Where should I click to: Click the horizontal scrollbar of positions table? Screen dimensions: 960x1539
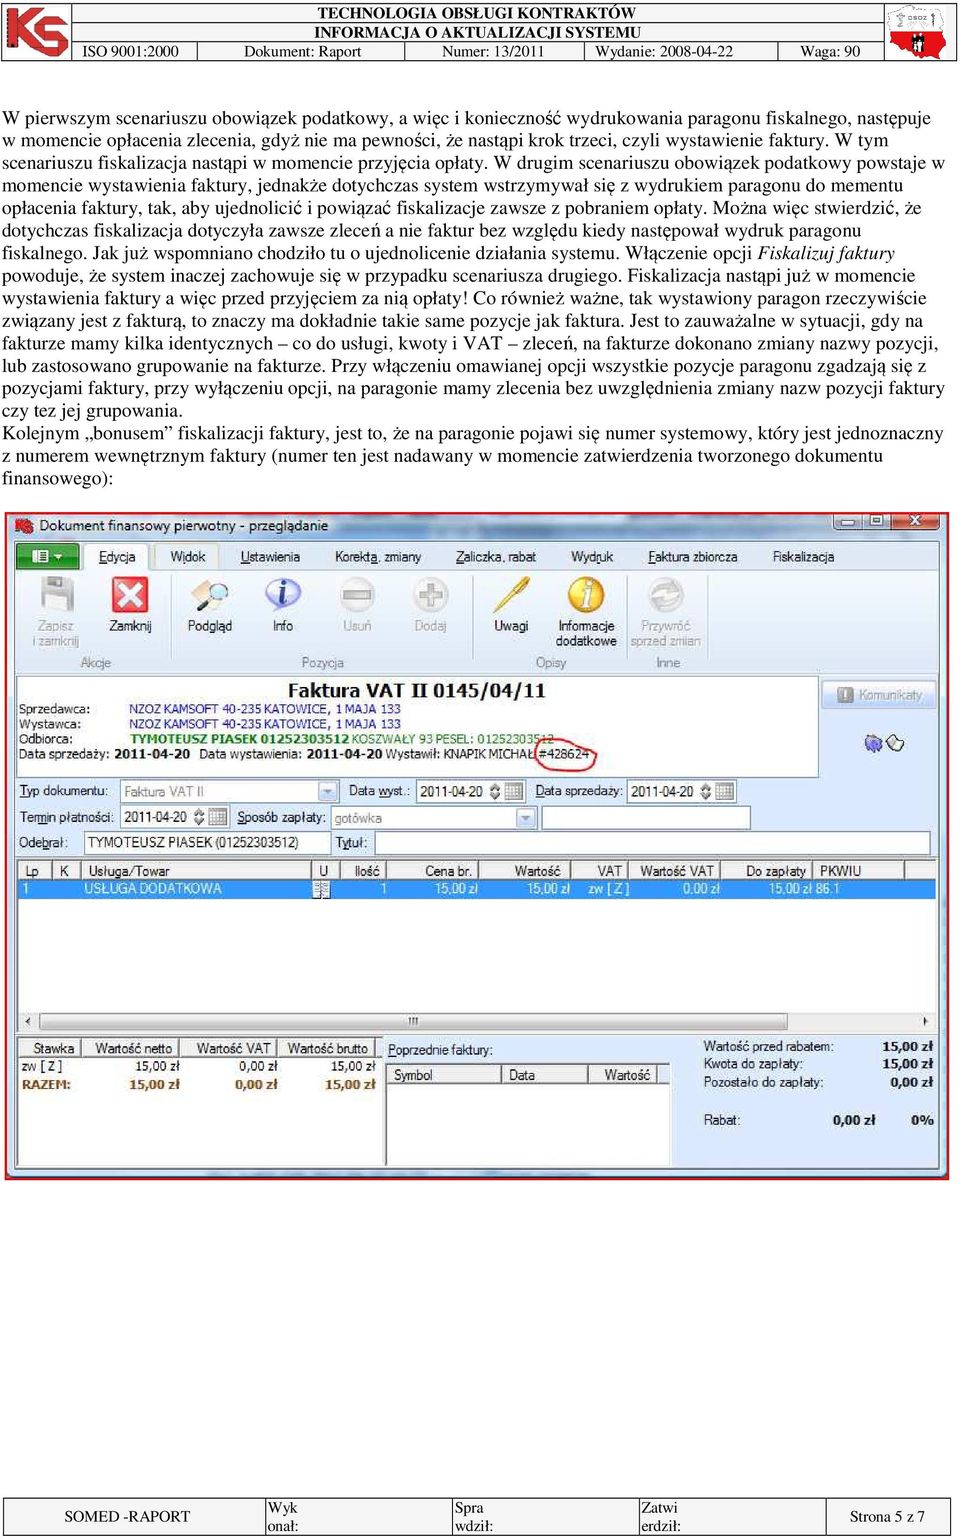pos(412,1022)
